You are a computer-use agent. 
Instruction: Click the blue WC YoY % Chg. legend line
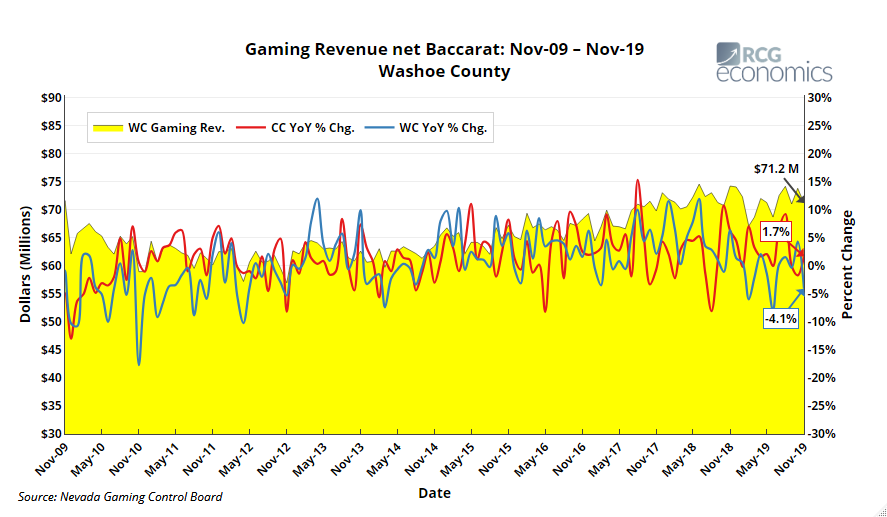(380, 128)
